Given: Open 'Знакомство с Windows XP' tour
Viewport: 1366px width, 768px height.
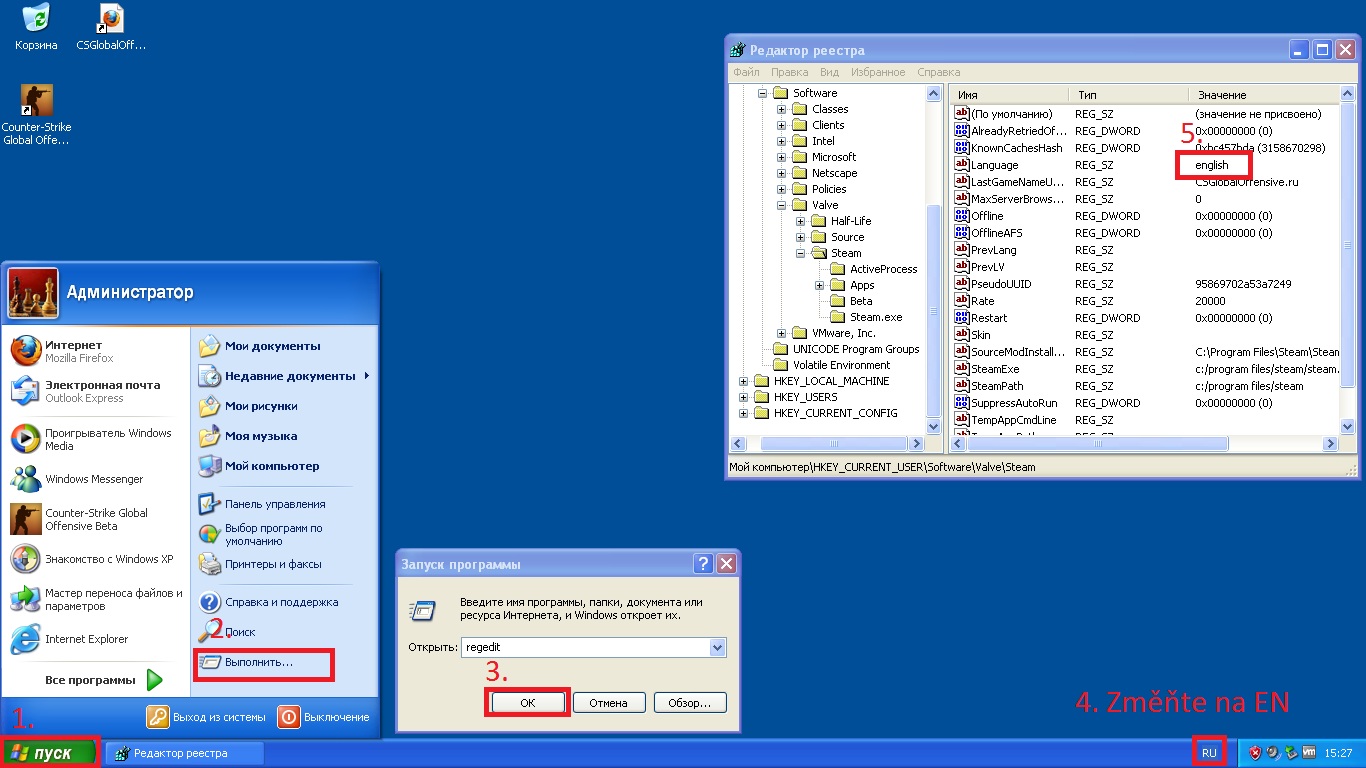Looking at the screenshot, I should click(95, 559).
